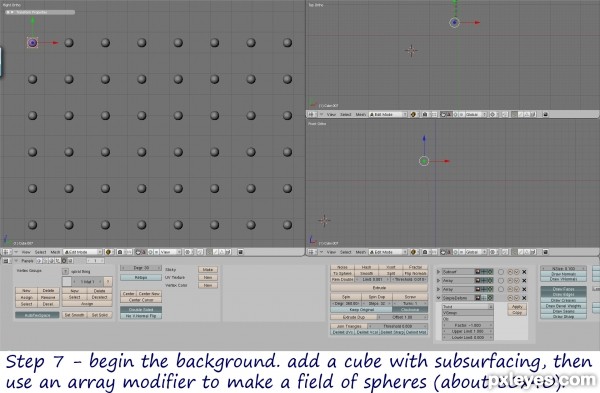Collapse the SimpleDeform modifier panel
Viewport: 600px width, 393px height.
438,298
